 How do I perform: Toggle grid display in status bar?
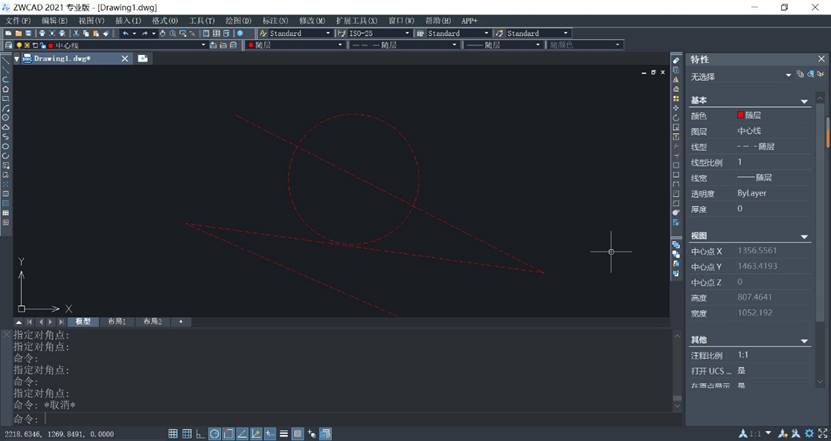(187, 434)
